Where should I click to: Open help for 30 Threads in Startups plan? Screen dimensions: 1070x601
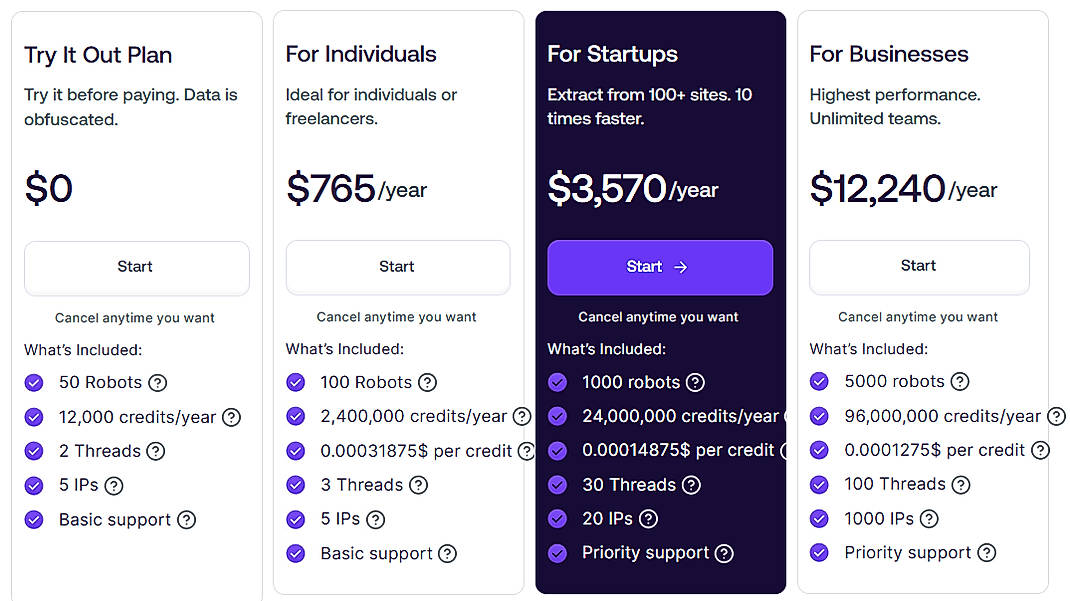click(x=691, y=485)
